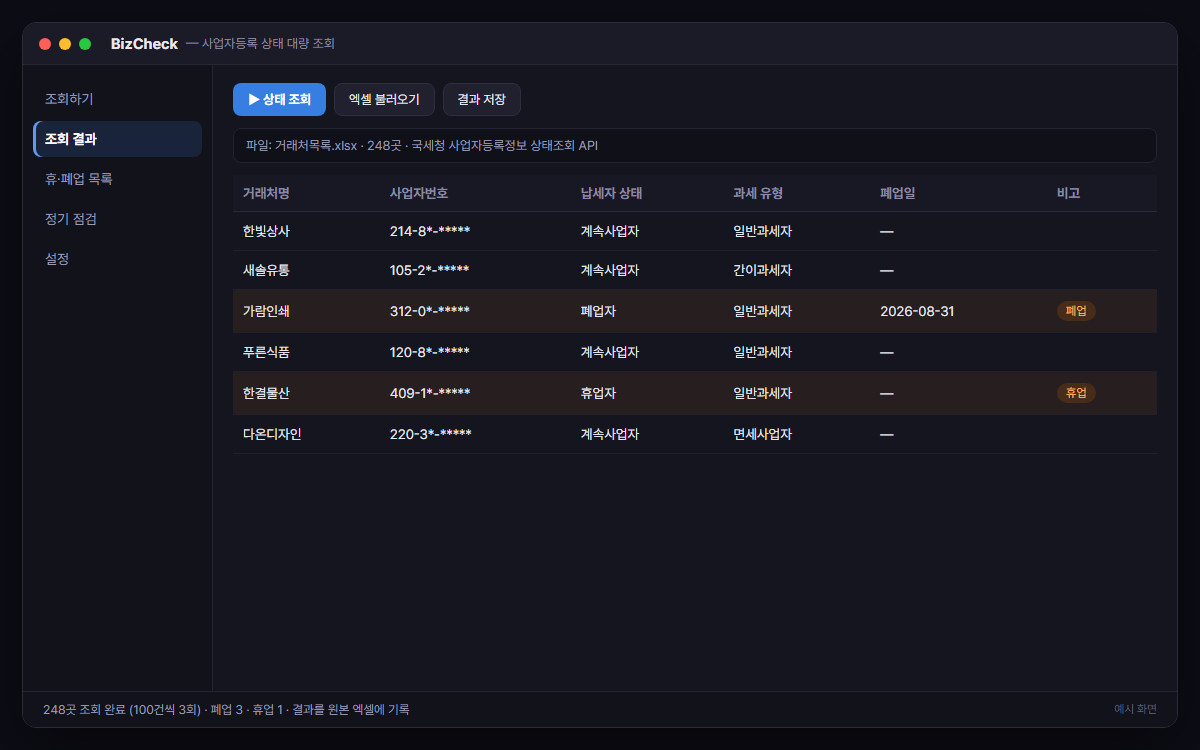Select 조회 결과 in the sidebar

click(118, 139)
